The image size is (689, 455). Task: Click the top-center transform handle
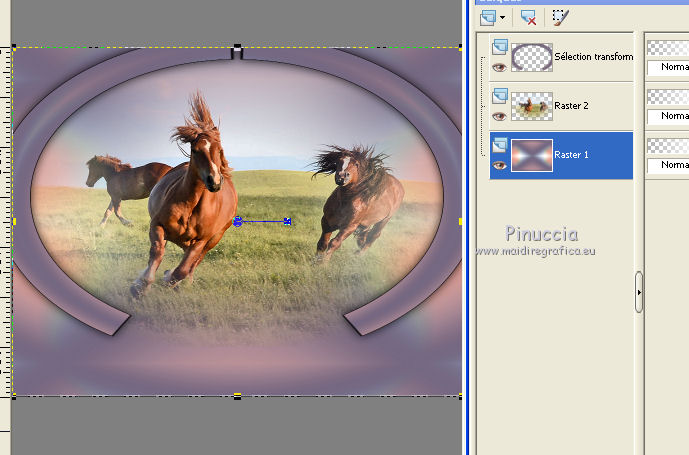point(237,46)
